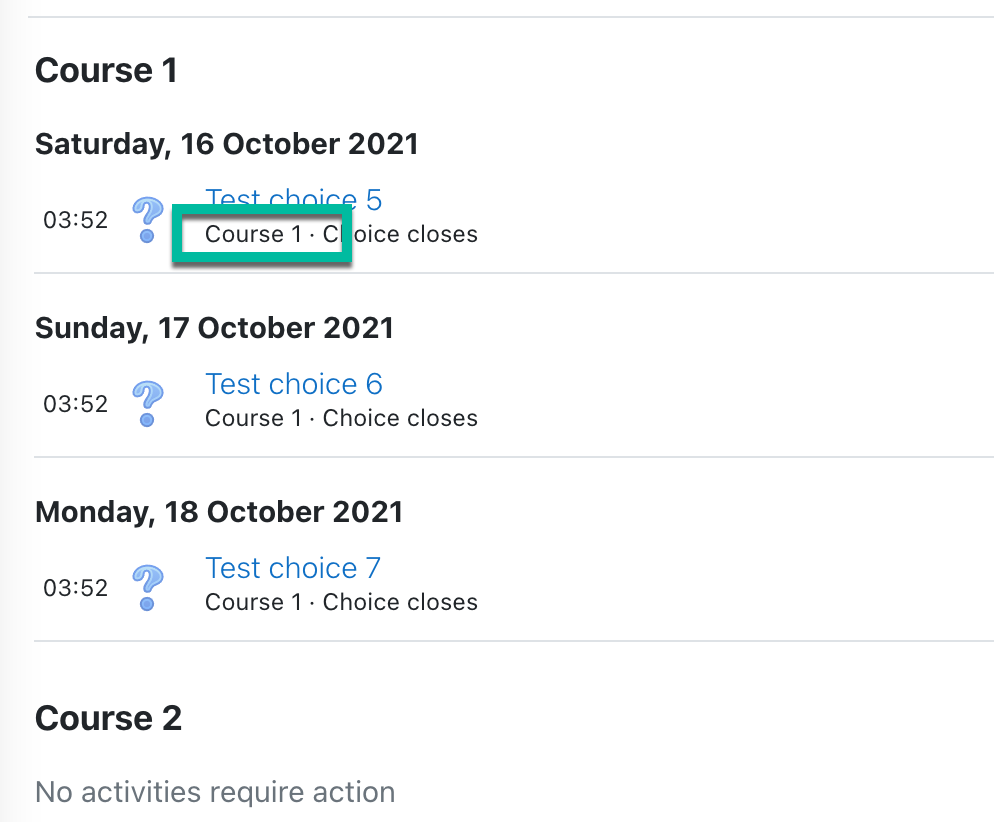This screenshot has width=994, height=822.
Task: Click 'Course 1 · Choice closes' under Test choice 7
Action: [341, 602]
